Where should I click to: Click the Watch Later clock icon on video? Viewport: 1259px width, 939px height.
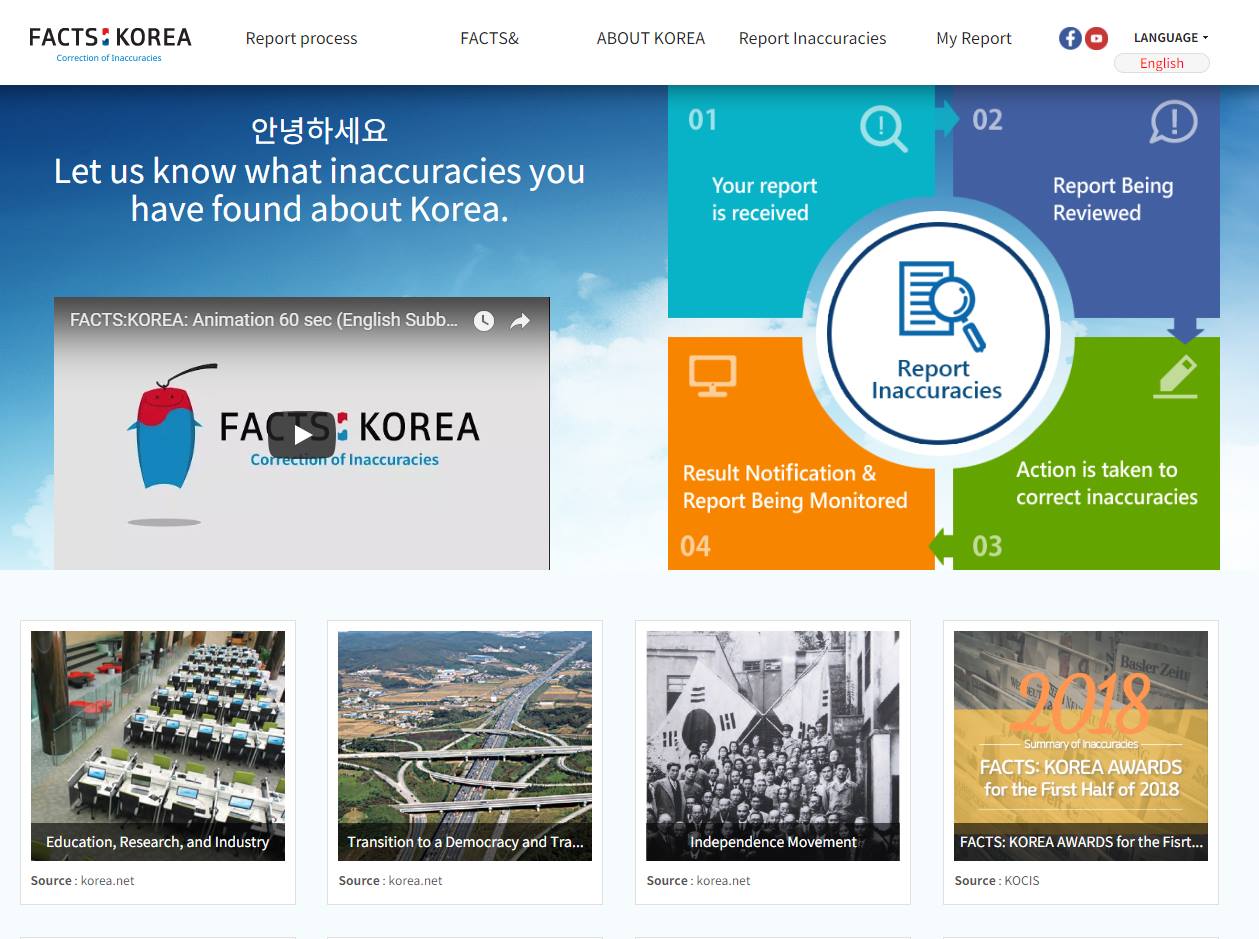pos(484,321)
